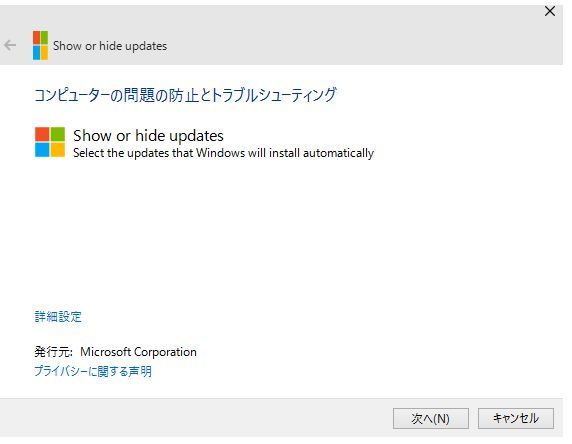Select the large Show or hide updates troubleshooter name
572x444 pixels.
point(148,136)
